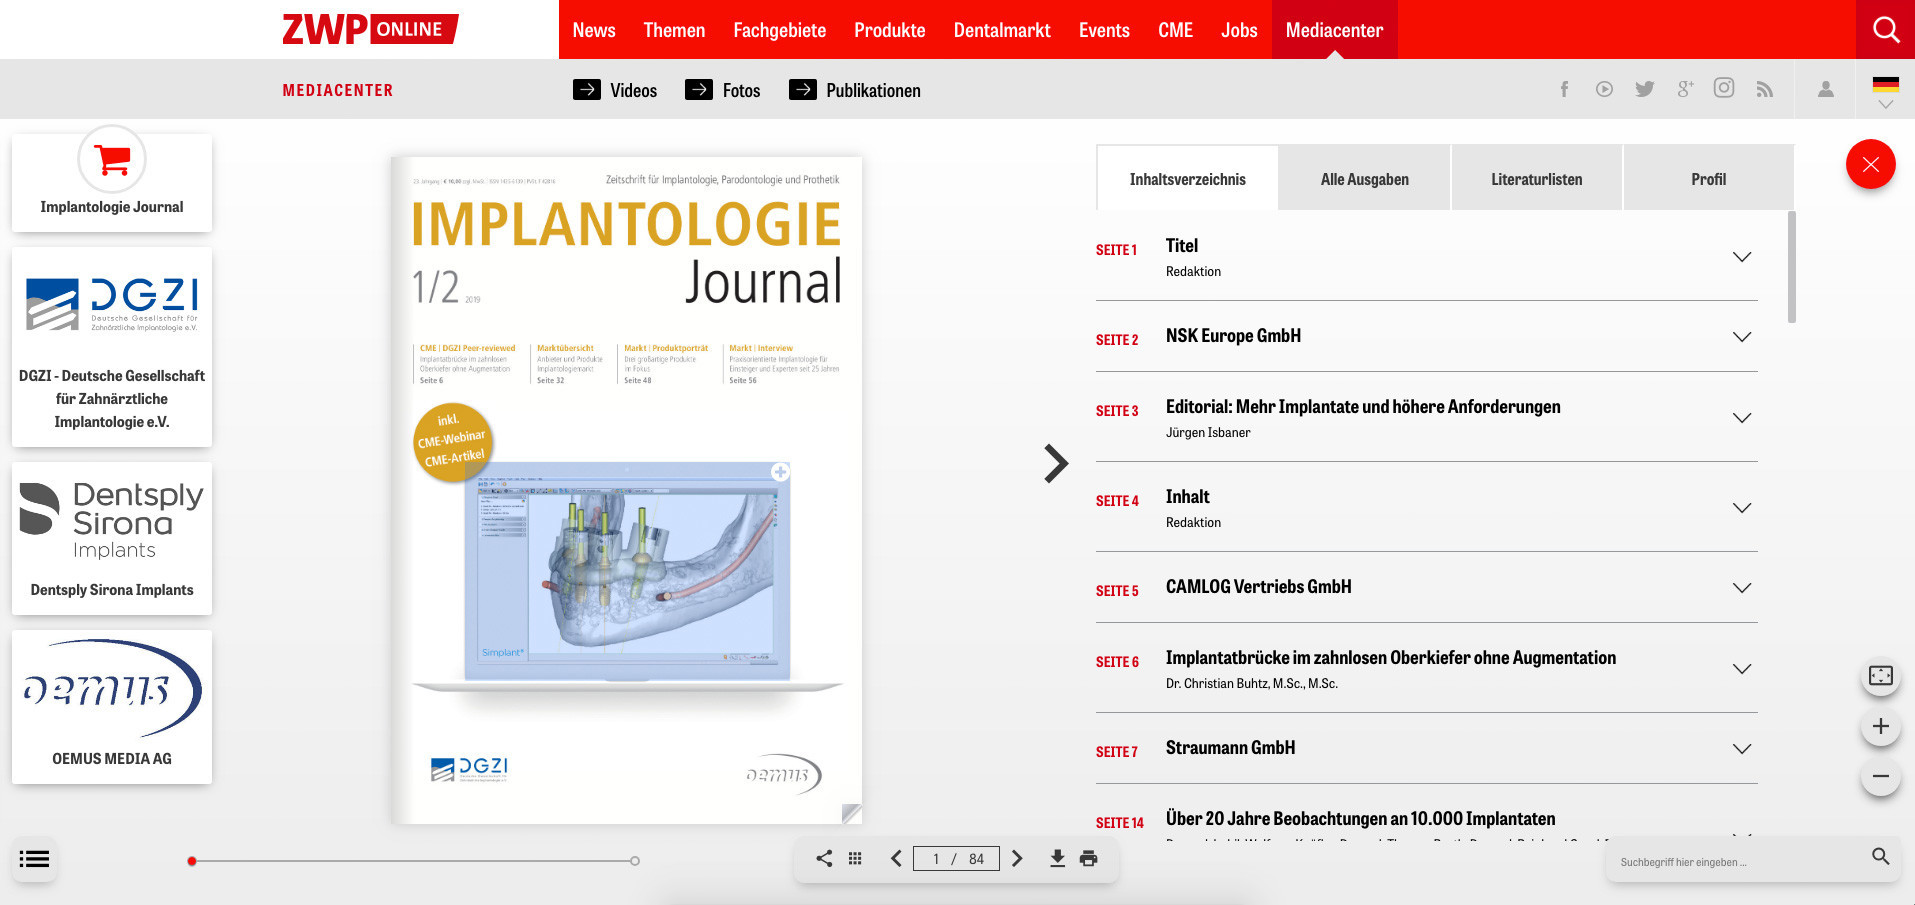The image size is (1915, 905).
Task: Open the page thumbnails grid icon
Action: tap(855, 858)
